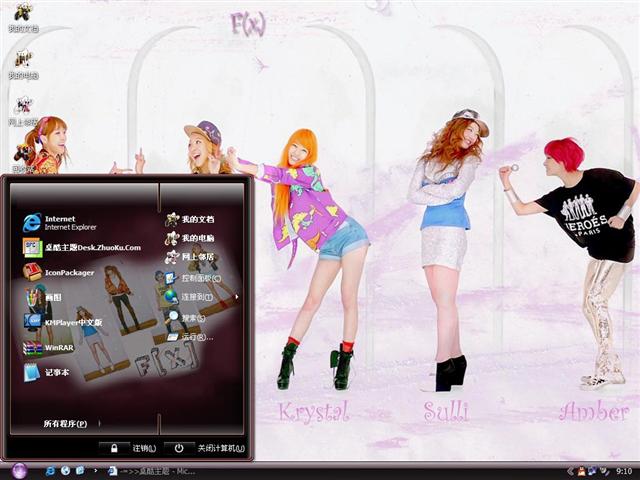640x480 pixels.
Task: Click the 注销(L) log off button
Action: (x=128, y=448)
